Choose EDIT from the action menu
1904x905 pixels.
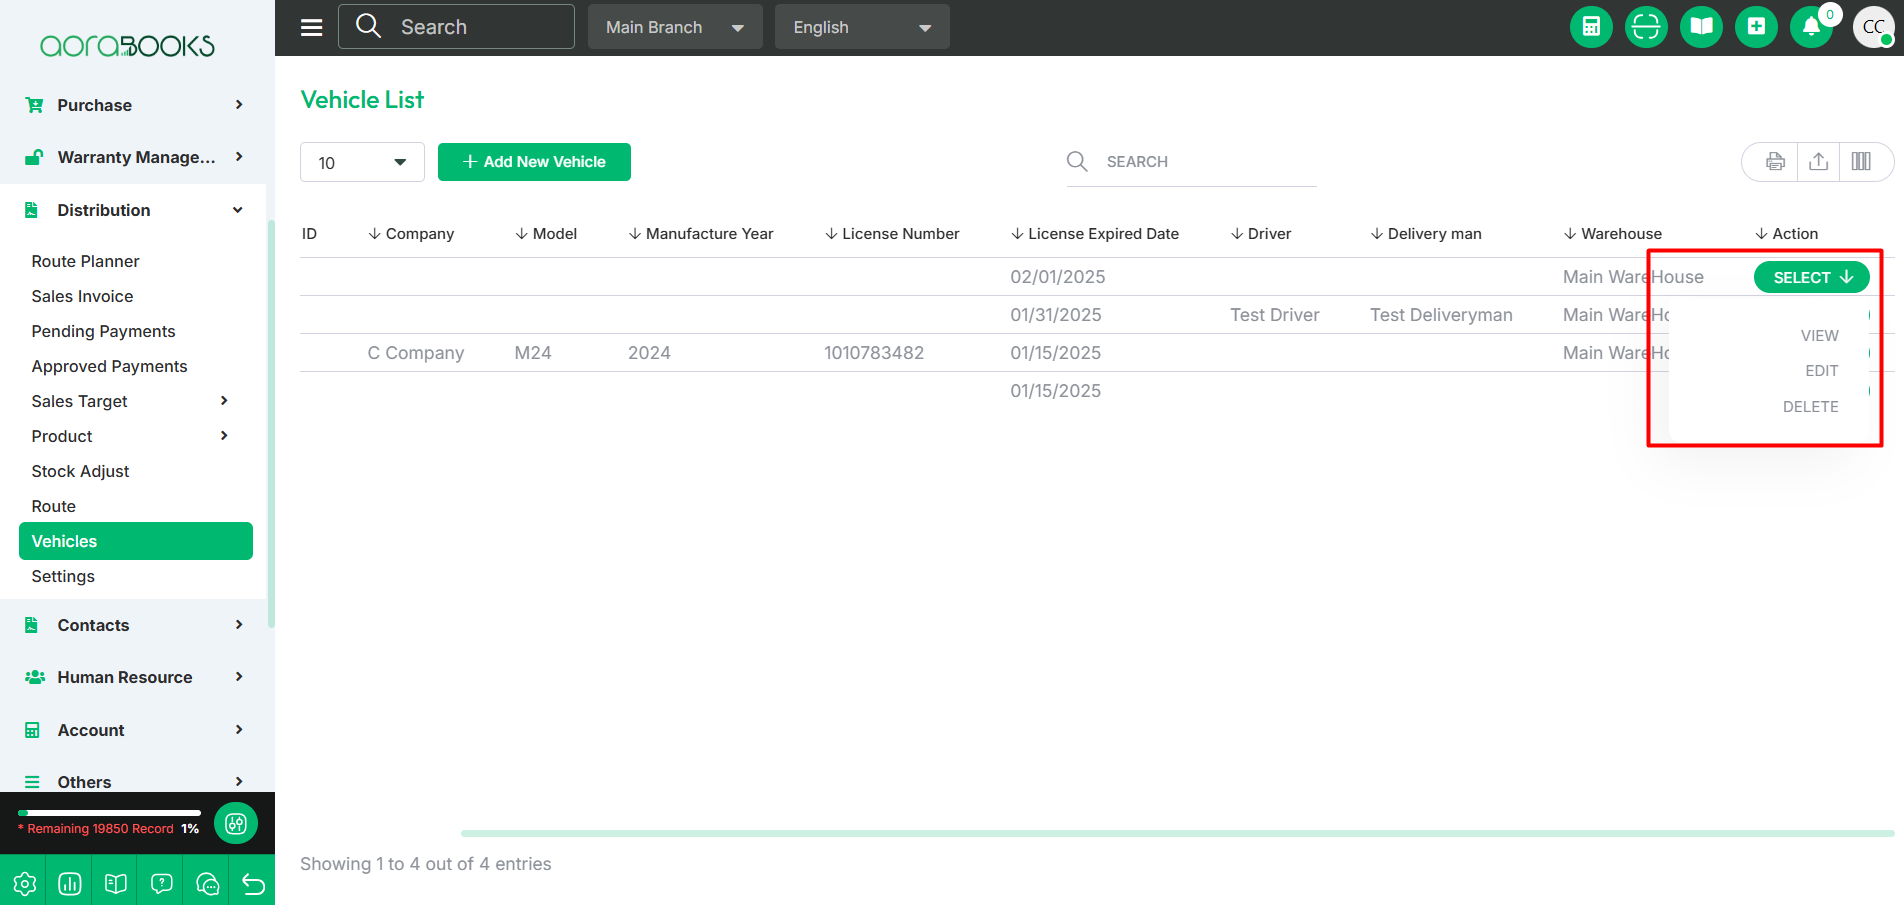(1821, 371)
